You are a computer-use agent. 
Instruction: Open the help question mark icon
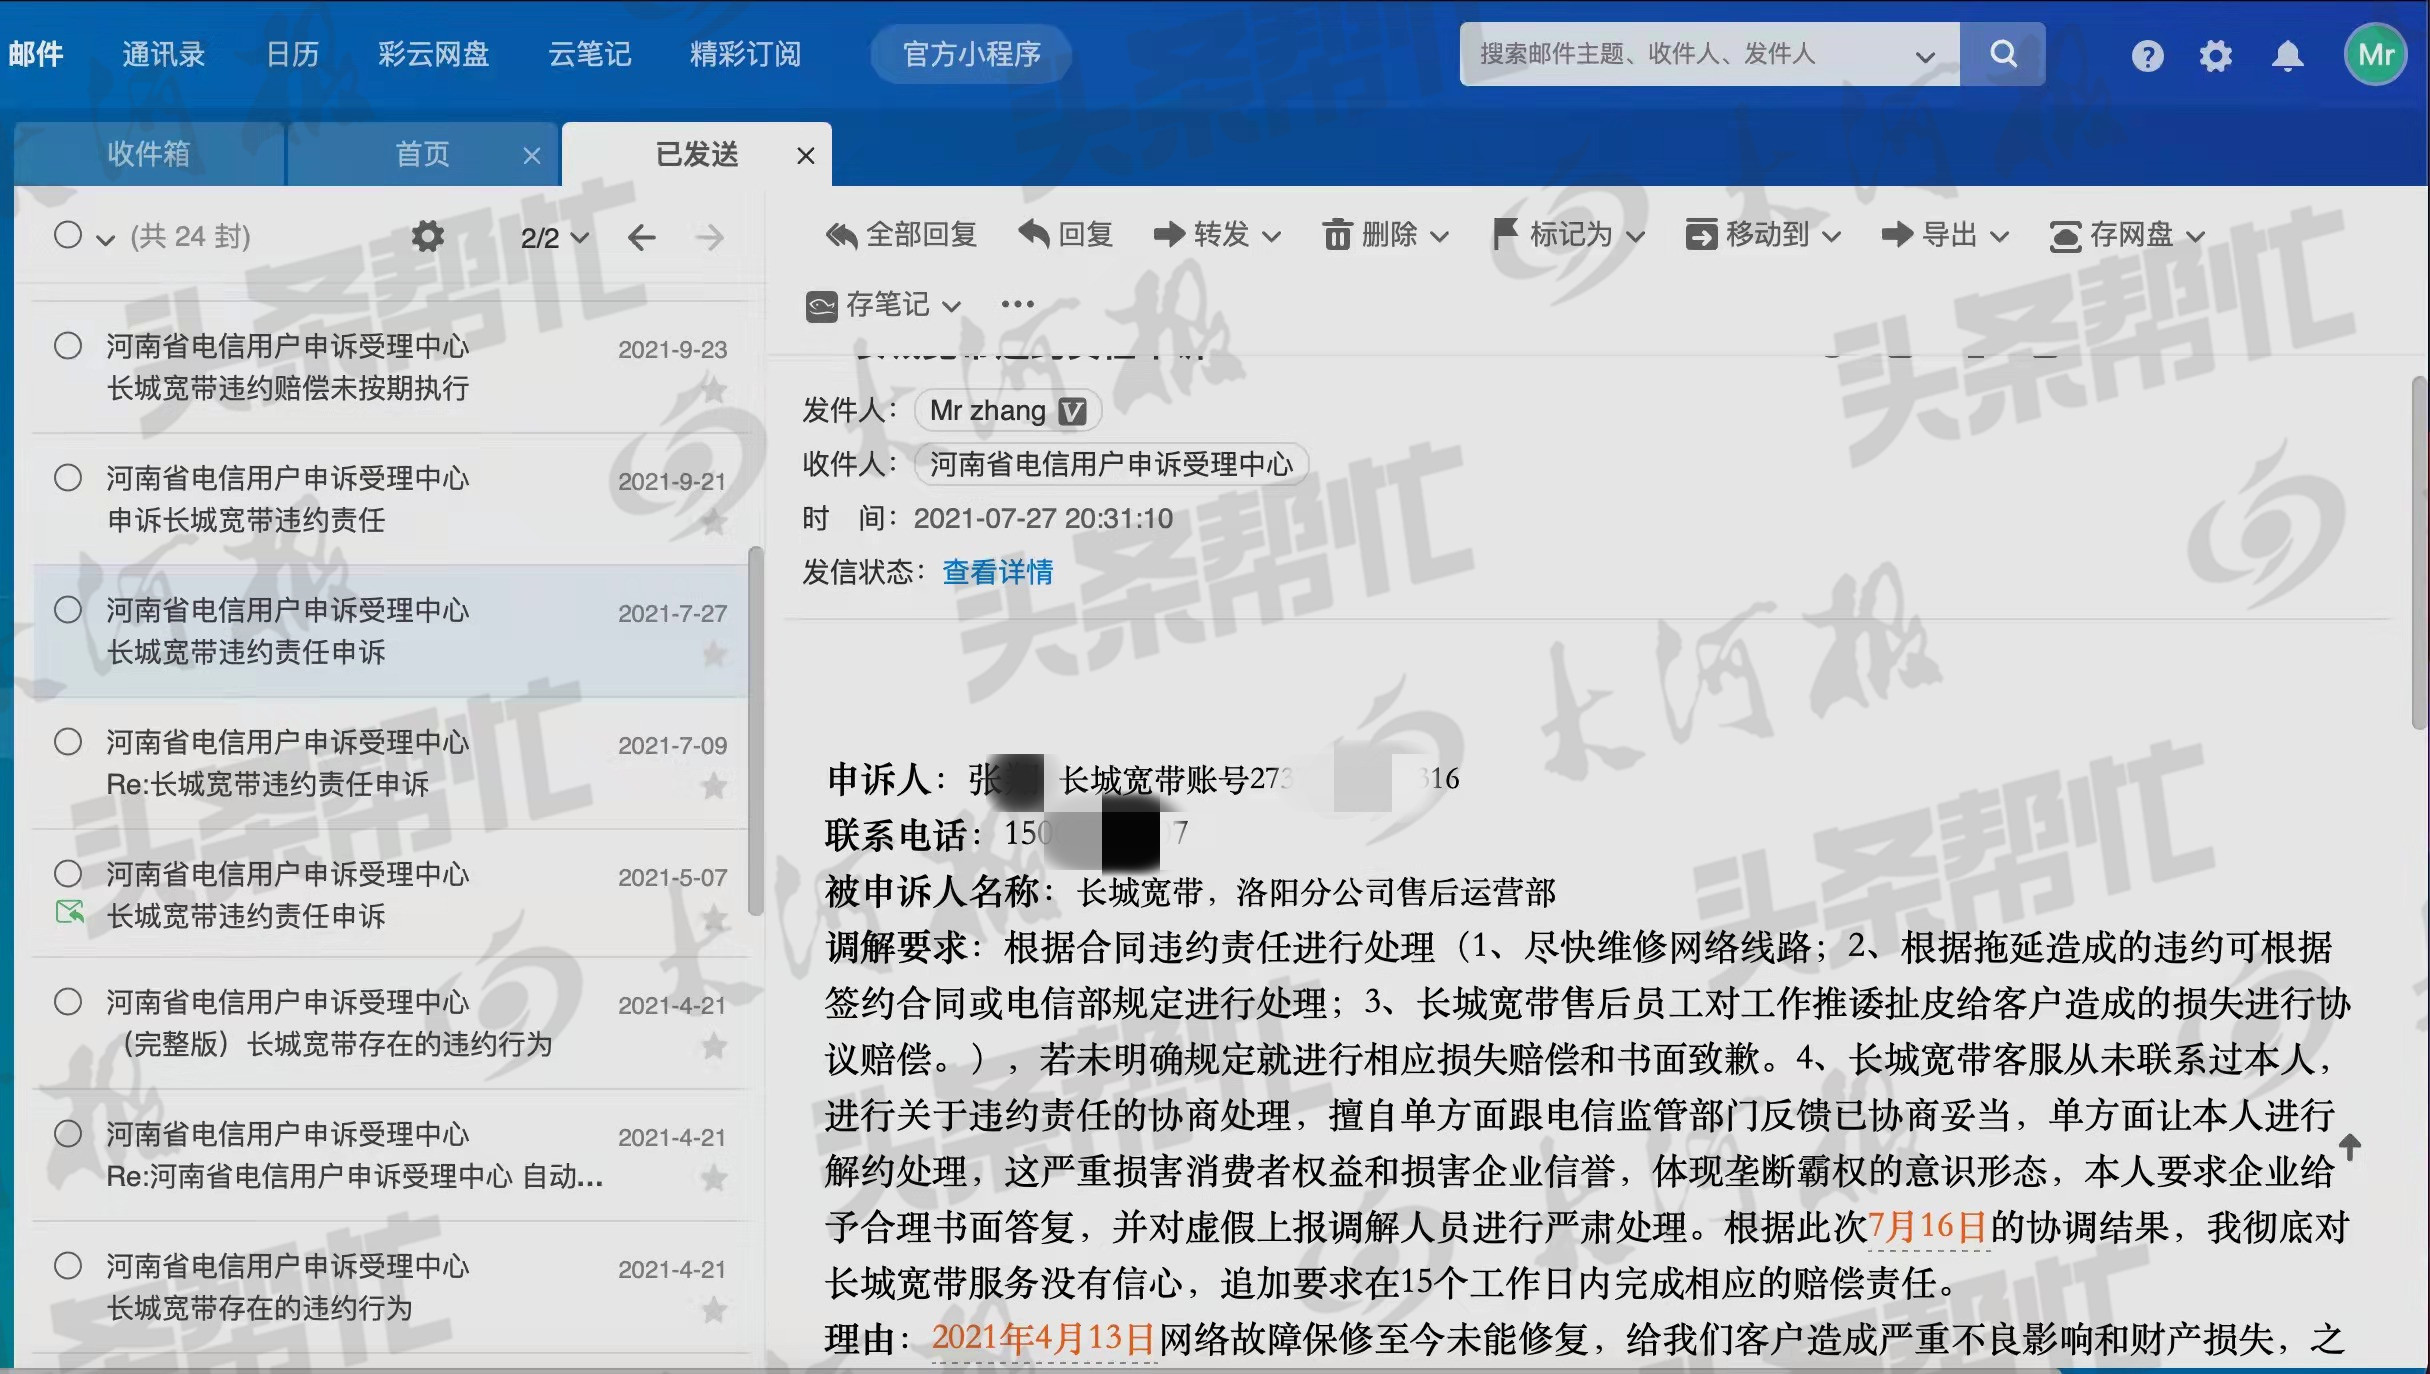click(2147, 56)
